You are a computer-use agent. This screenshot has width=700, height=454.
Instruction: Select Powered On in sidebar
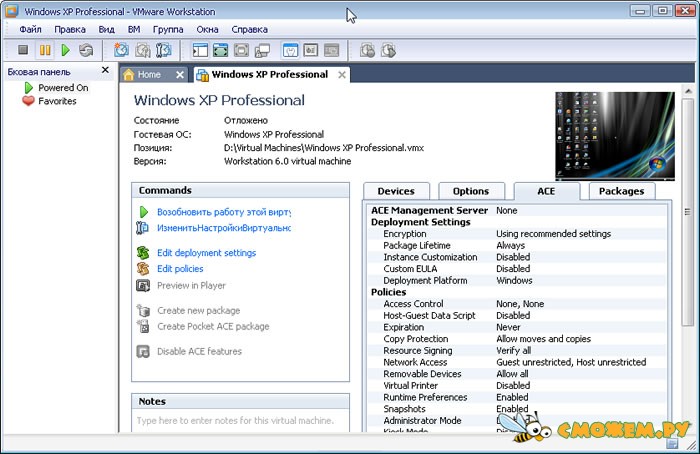pos(63,87)
